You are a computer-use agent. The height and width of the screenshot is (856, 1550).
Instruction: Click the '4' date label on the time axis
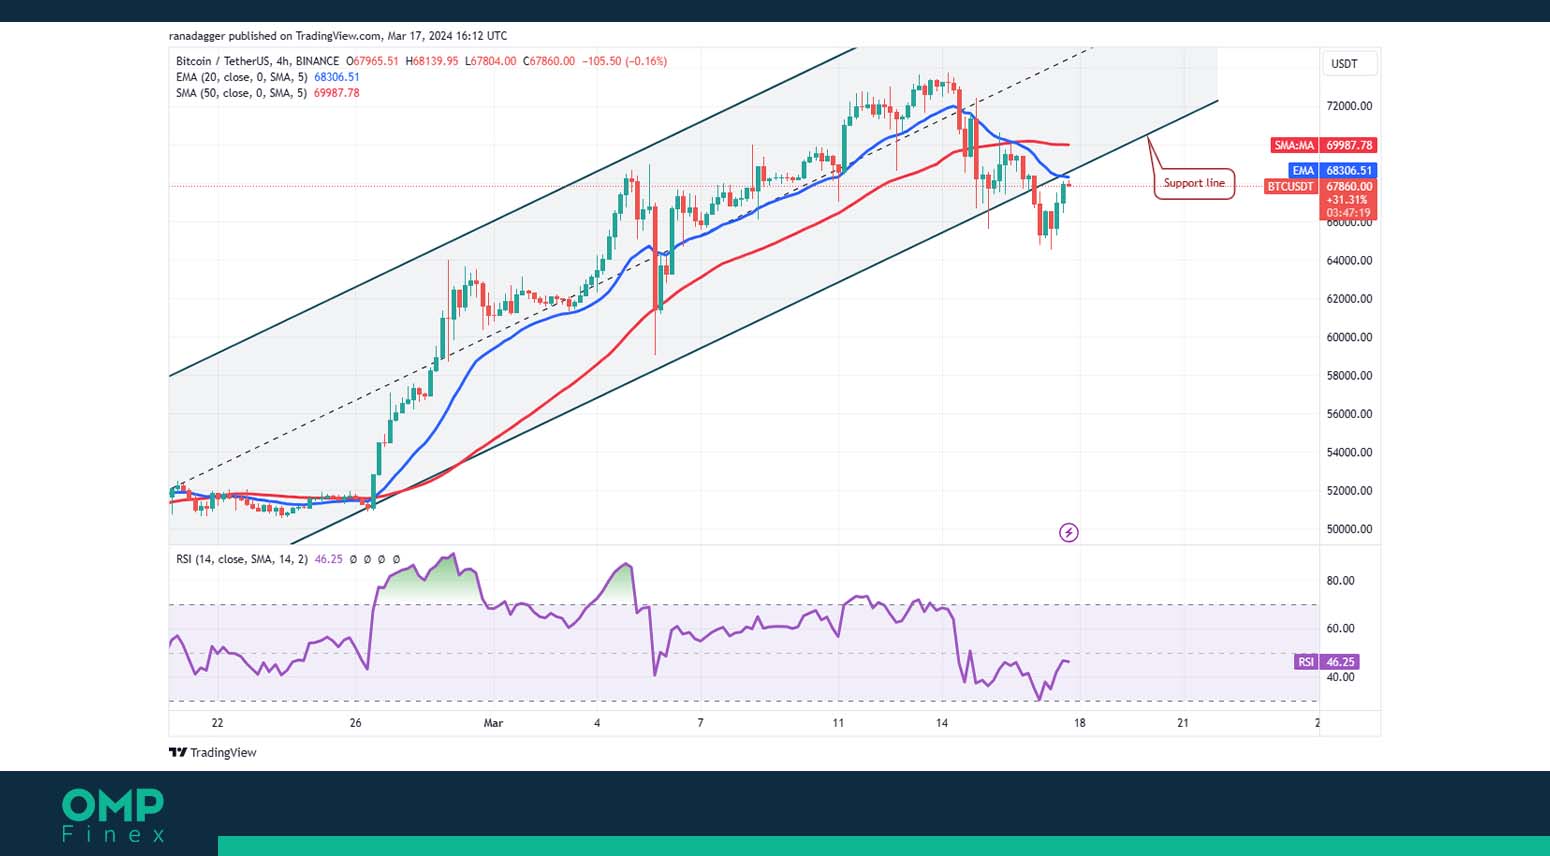[x=597, y=723]
